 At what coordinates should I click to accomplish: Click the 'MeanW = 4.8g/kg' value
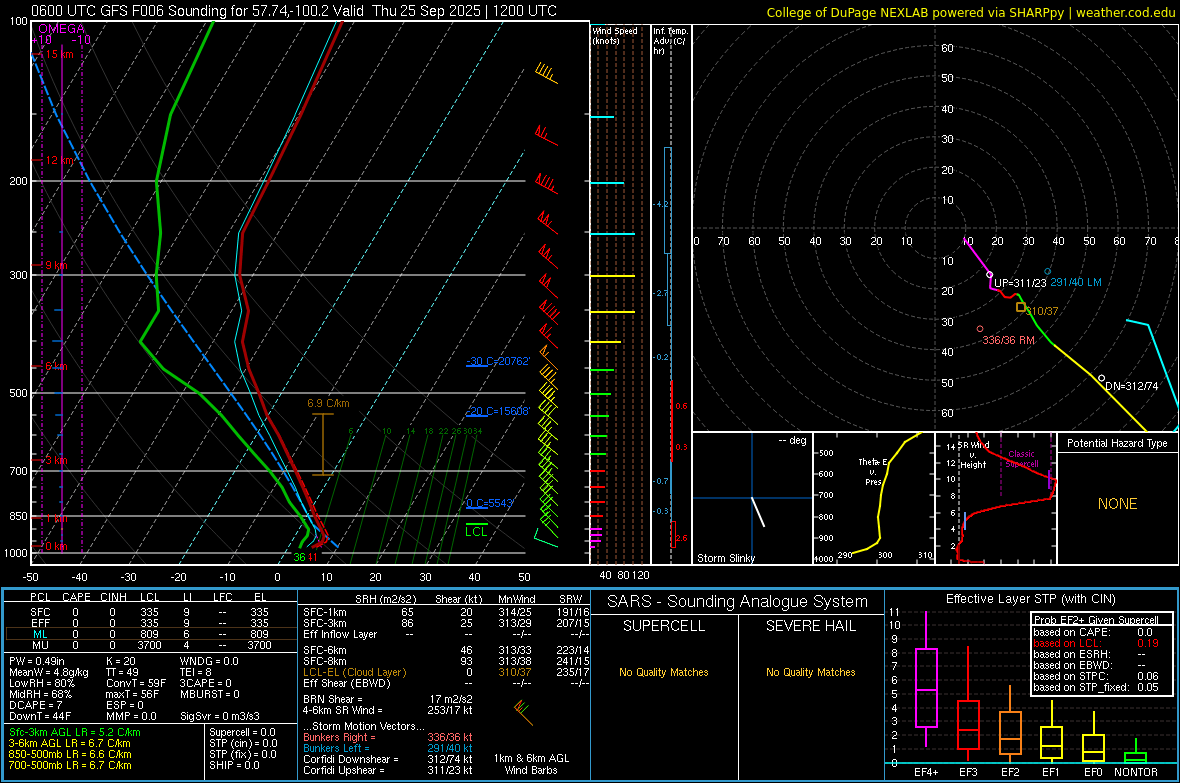[49, 672]
